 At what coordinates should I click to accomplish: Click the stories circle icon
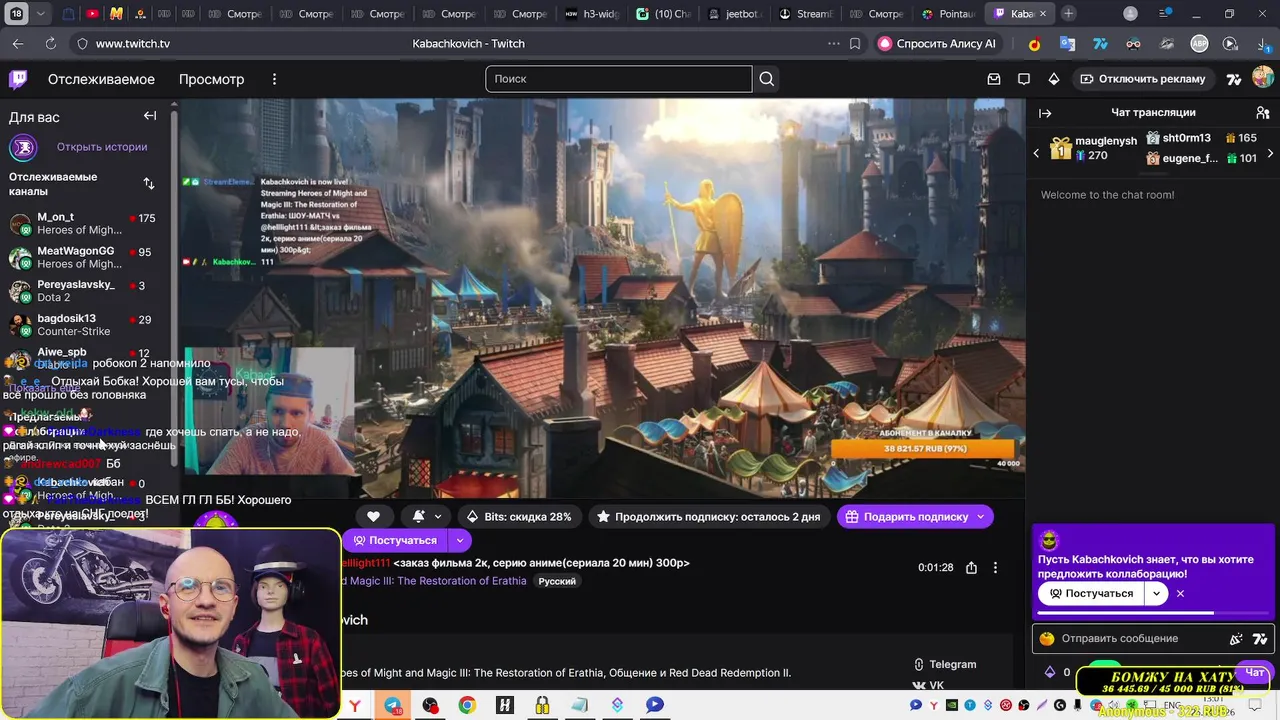tap(23, 147)
